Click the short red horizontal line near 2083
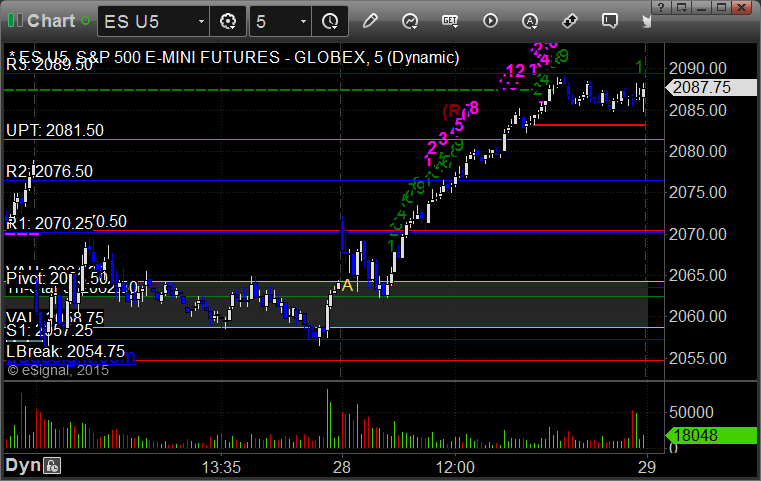 click(x=589, y=125)
